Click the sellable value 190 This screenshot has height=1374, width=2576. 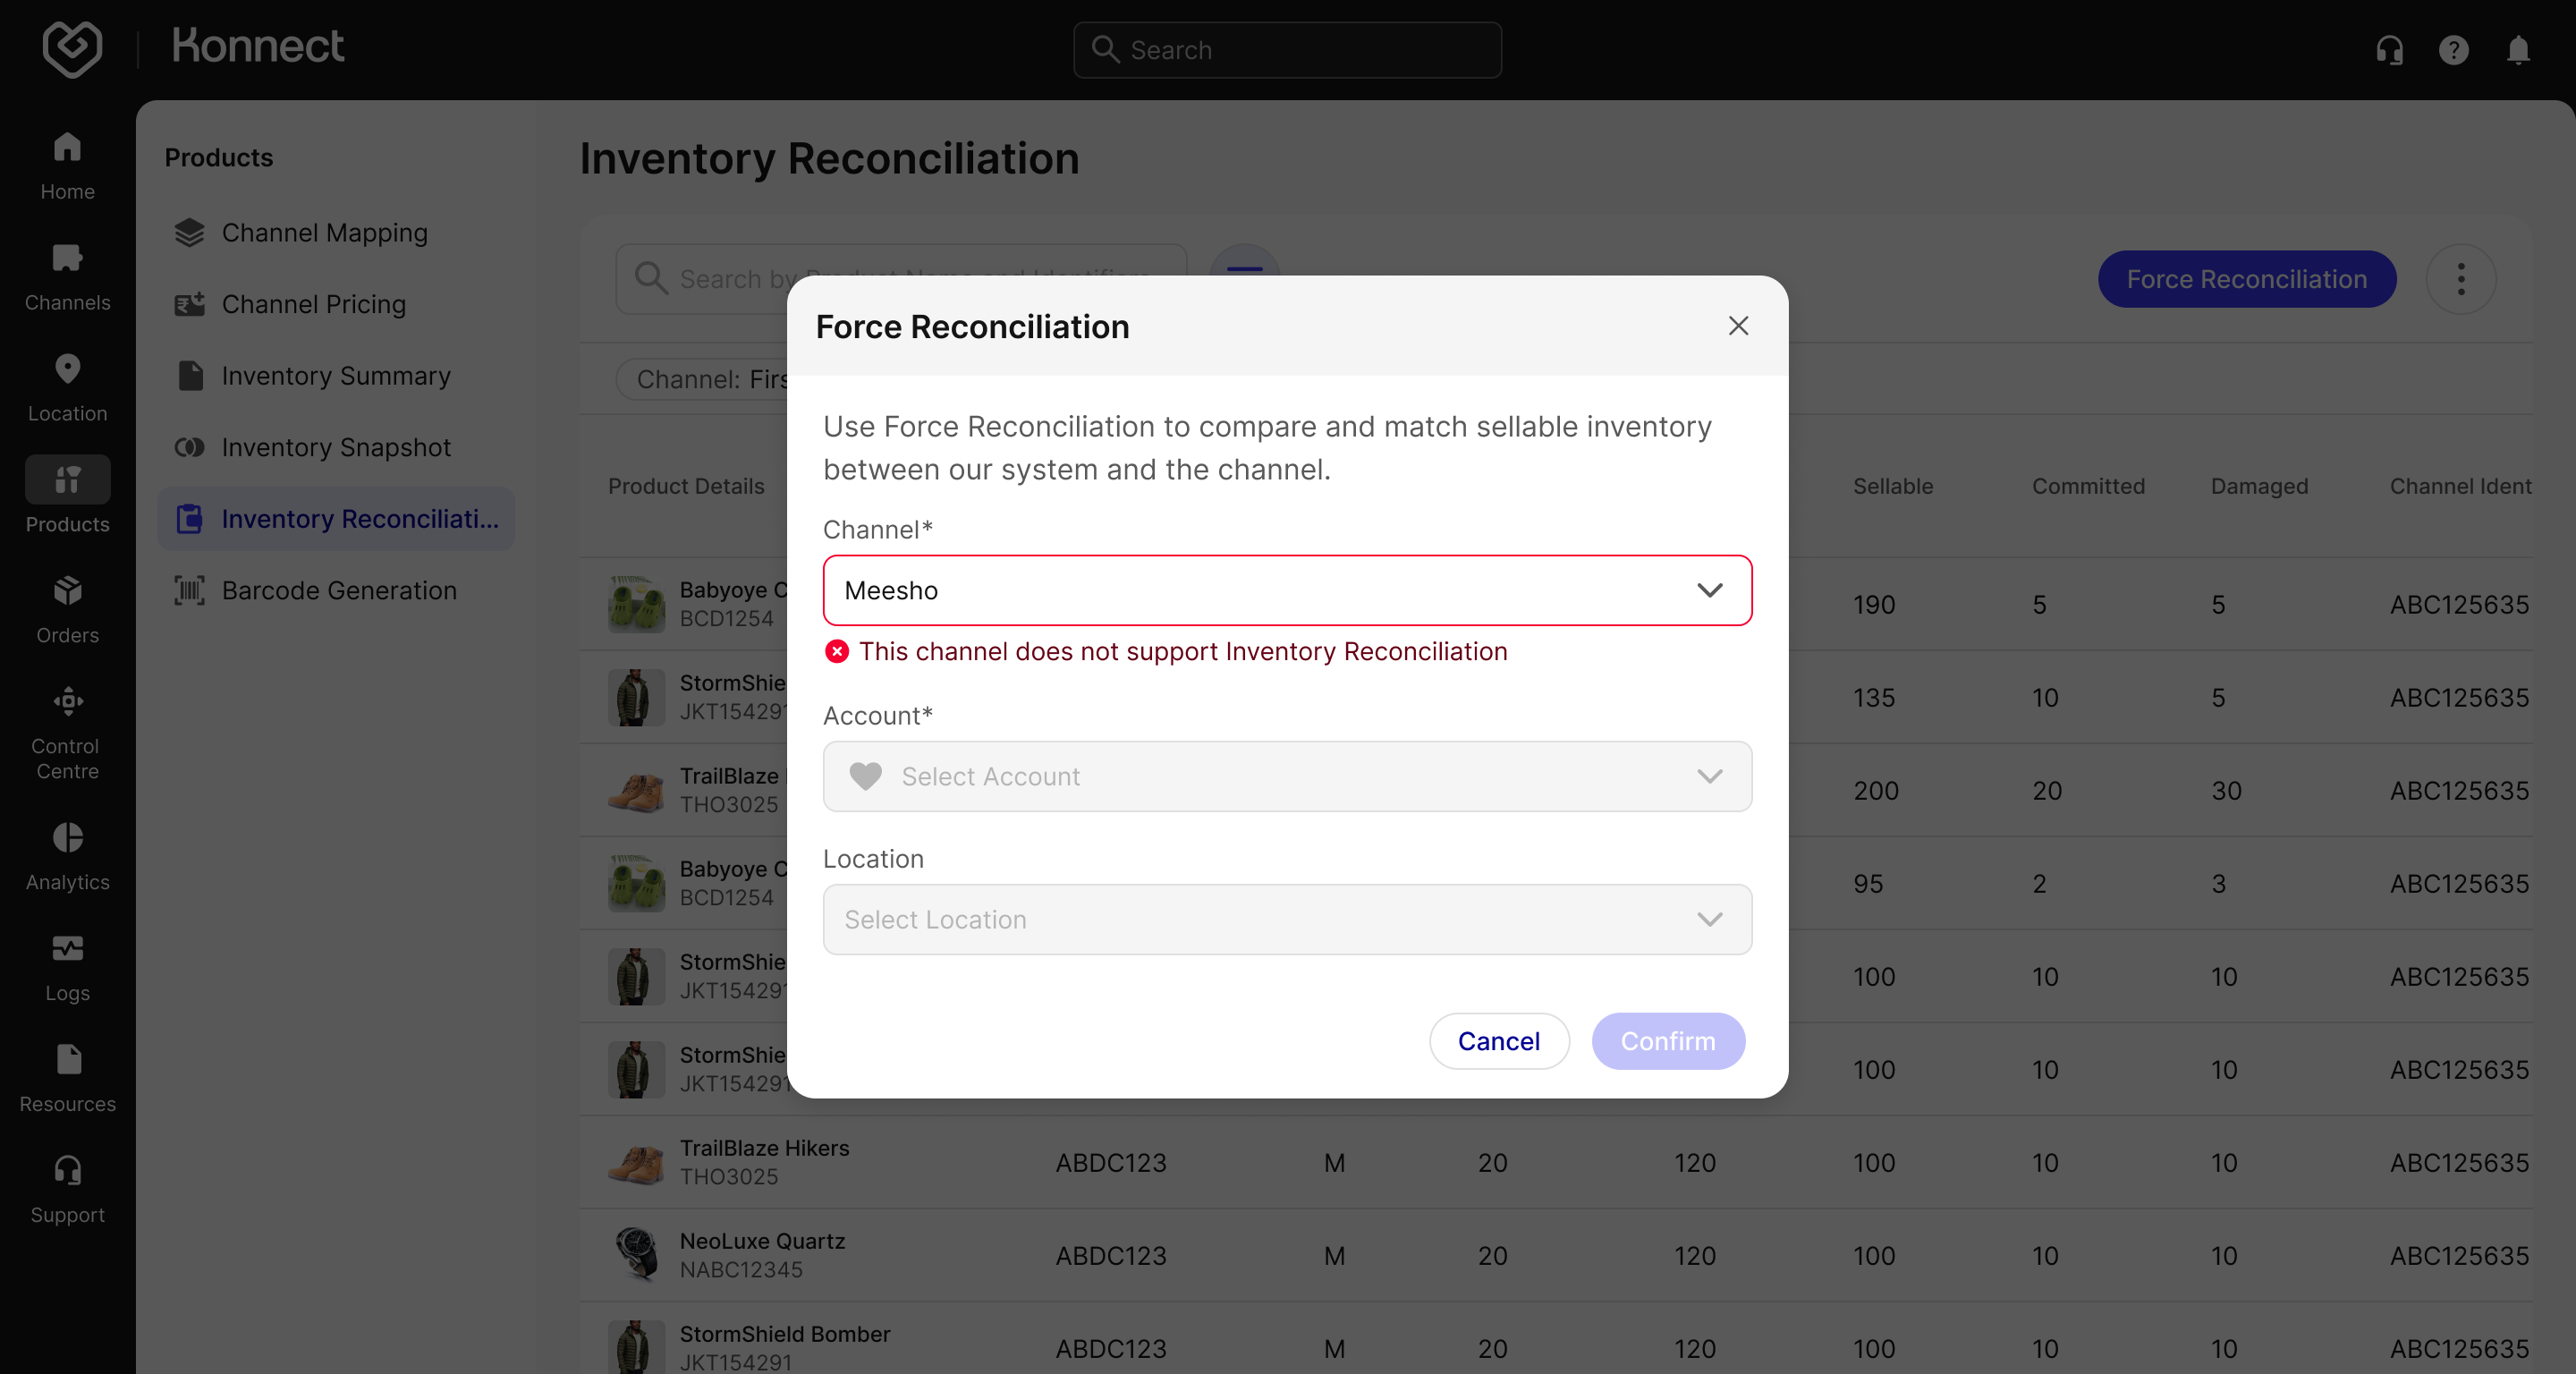point(1873,605)
